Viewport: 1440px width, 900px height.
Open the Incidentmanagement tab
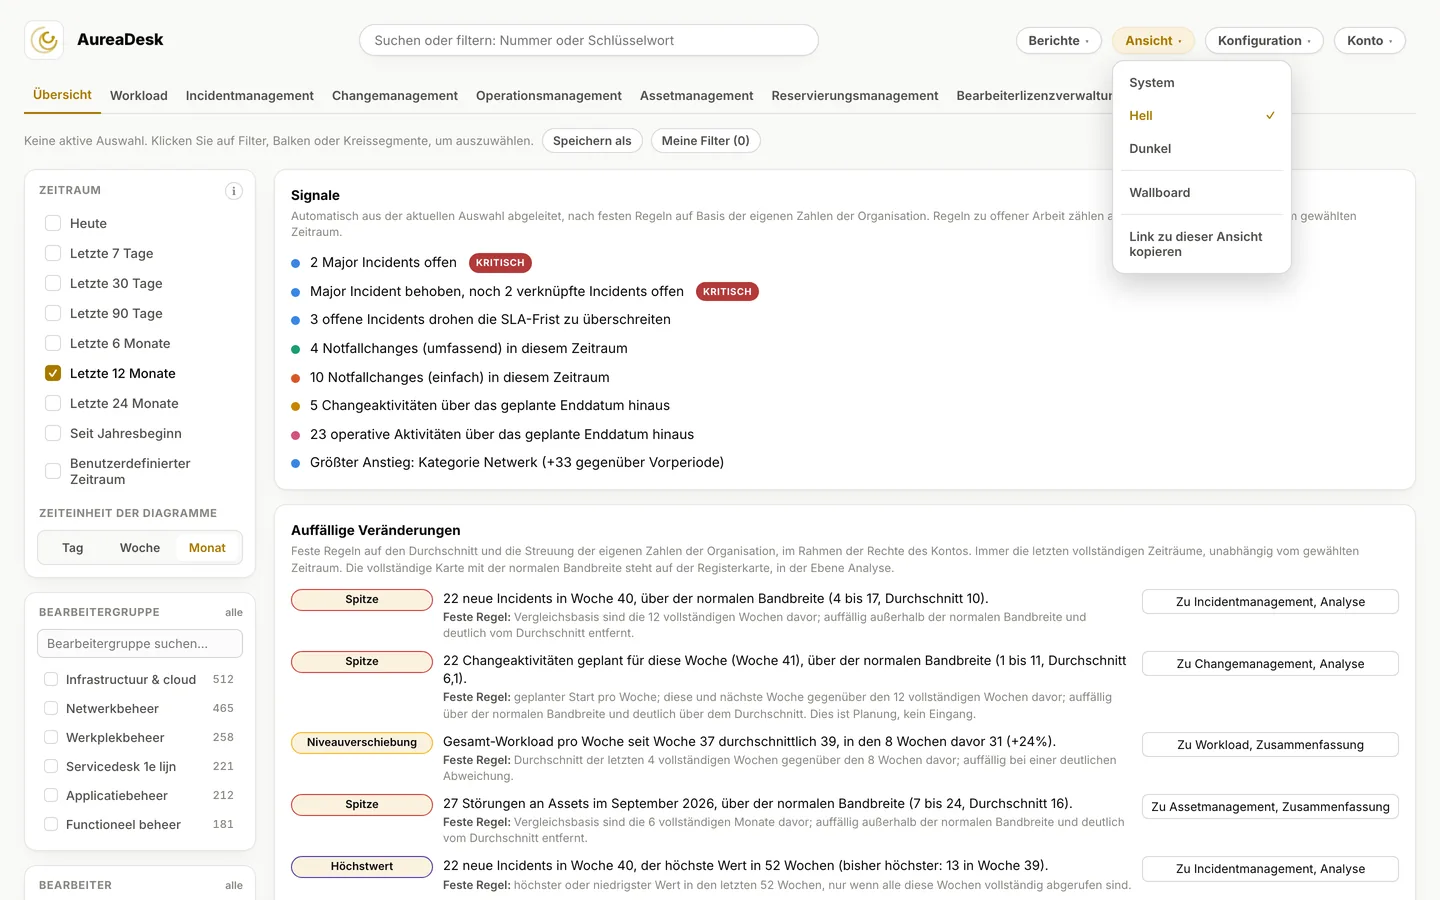(250, 96)
